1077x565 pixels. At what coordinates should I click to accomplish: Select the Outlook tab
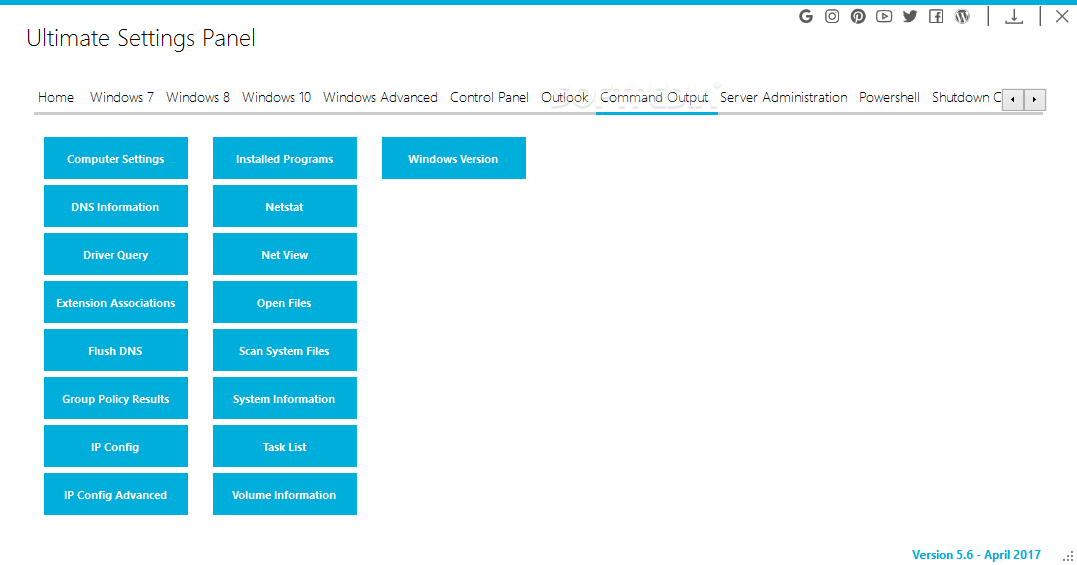click(565, 97)
